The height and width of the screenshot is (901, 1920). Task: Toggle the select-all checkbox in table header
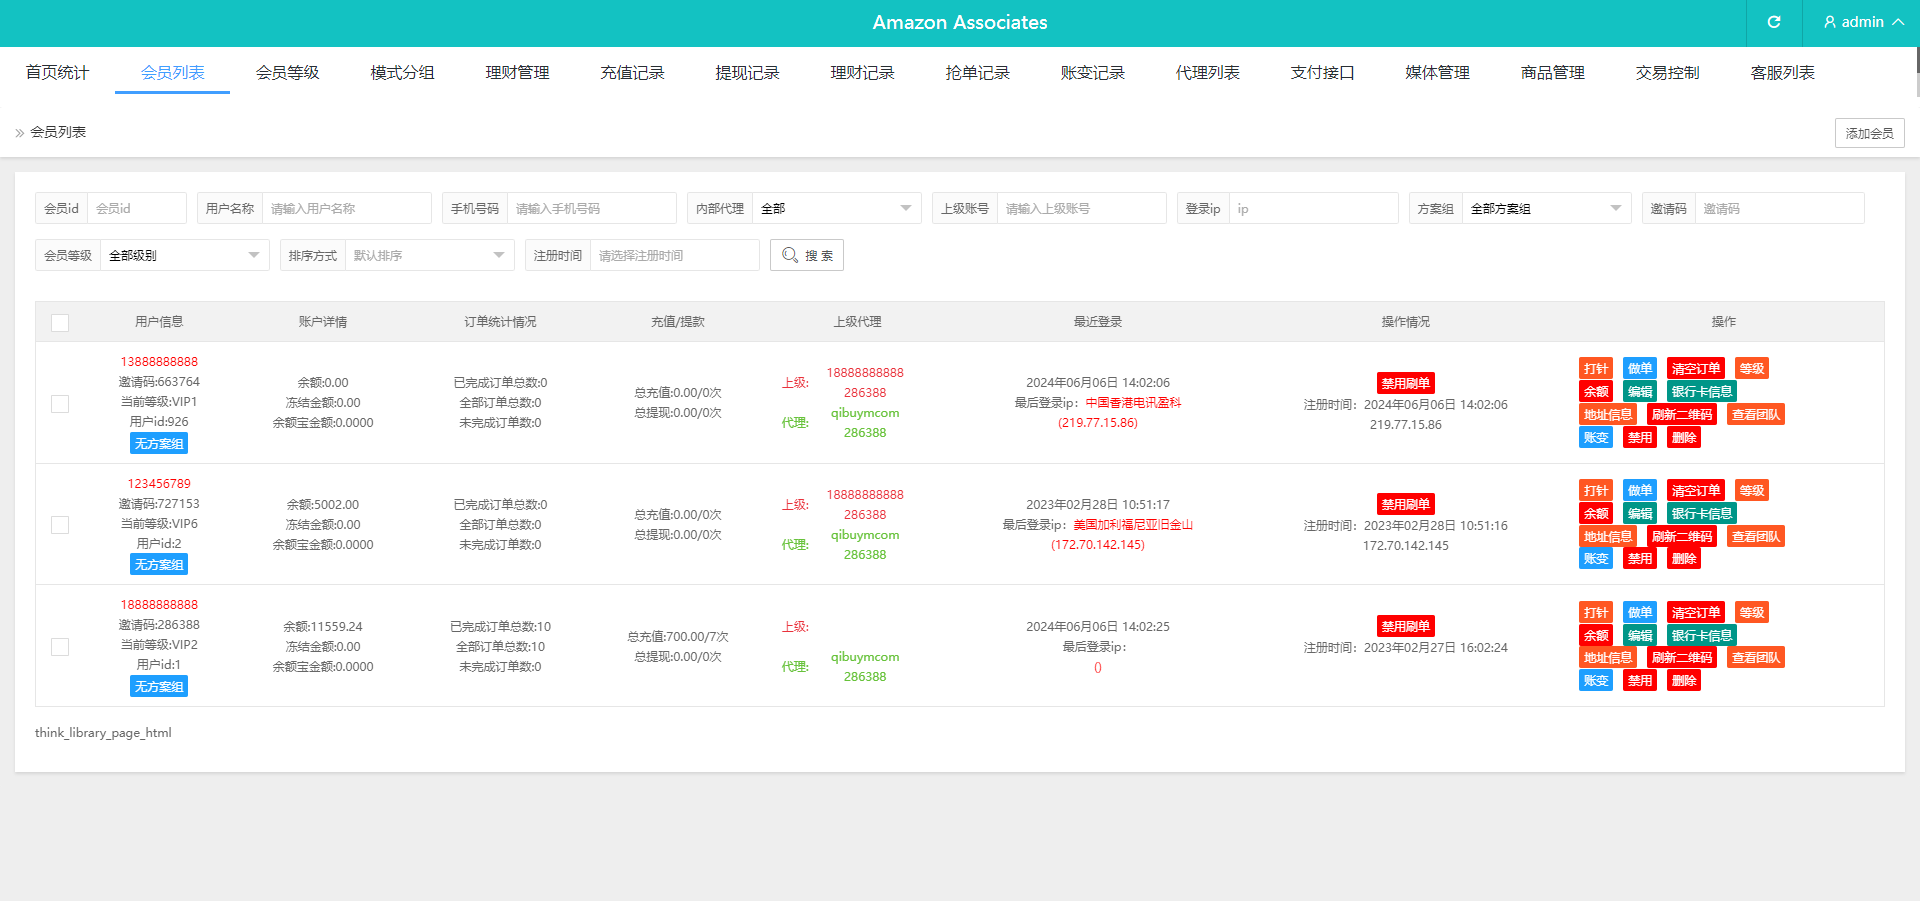(x=60, y=323)
